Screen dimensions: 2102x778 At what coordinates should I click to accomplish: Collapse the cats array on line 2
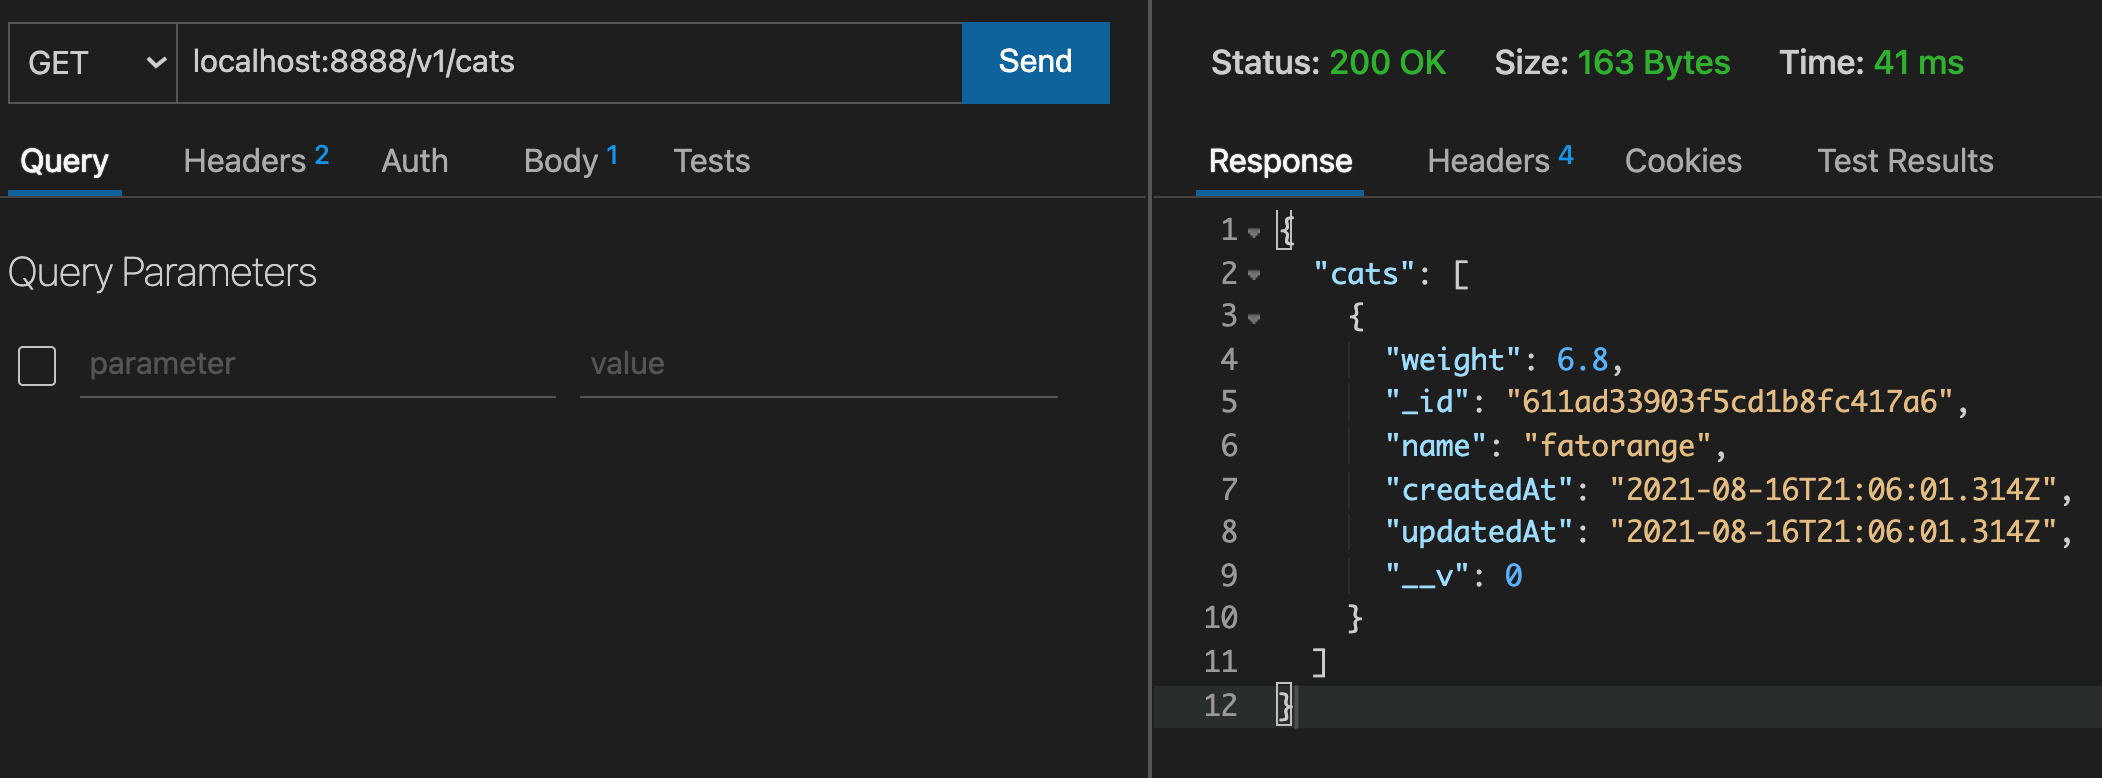[x=1254, y=275]
